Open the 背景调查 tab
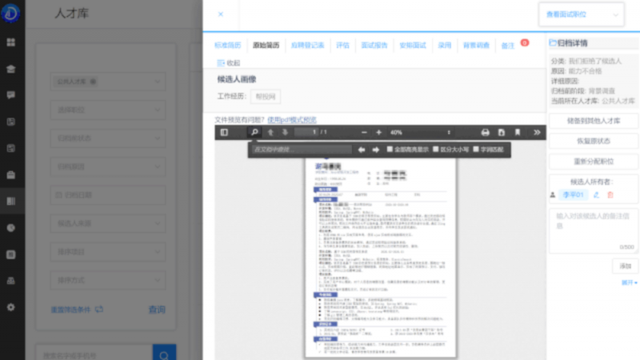 (476, 45)
